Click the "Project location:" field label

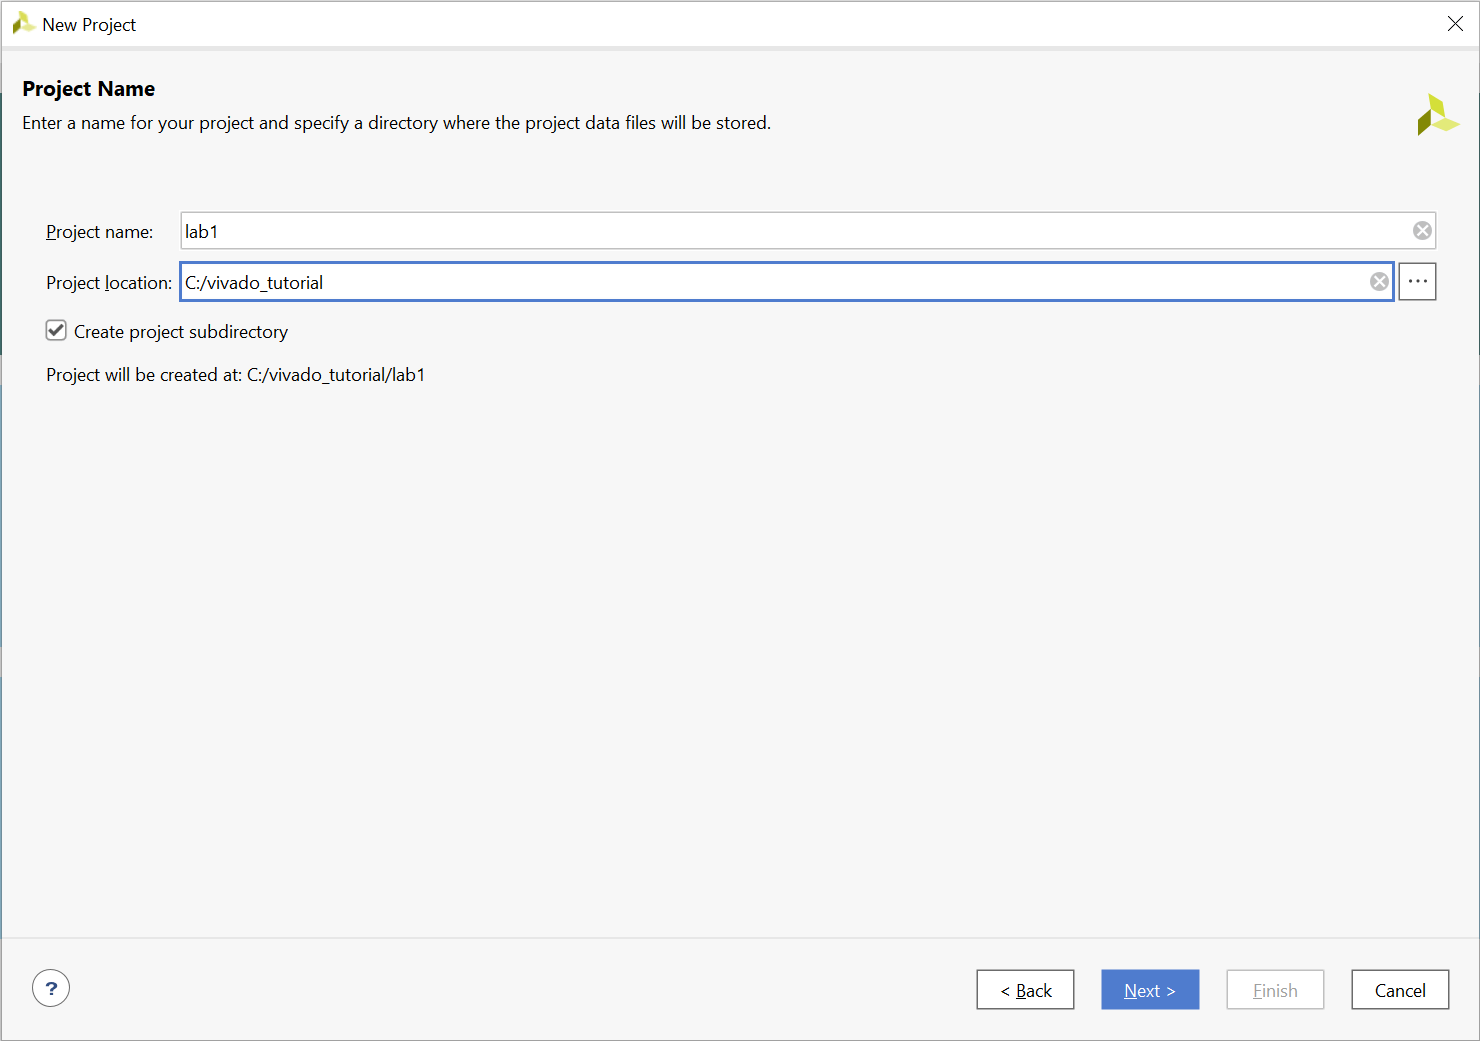coord(108,283)
